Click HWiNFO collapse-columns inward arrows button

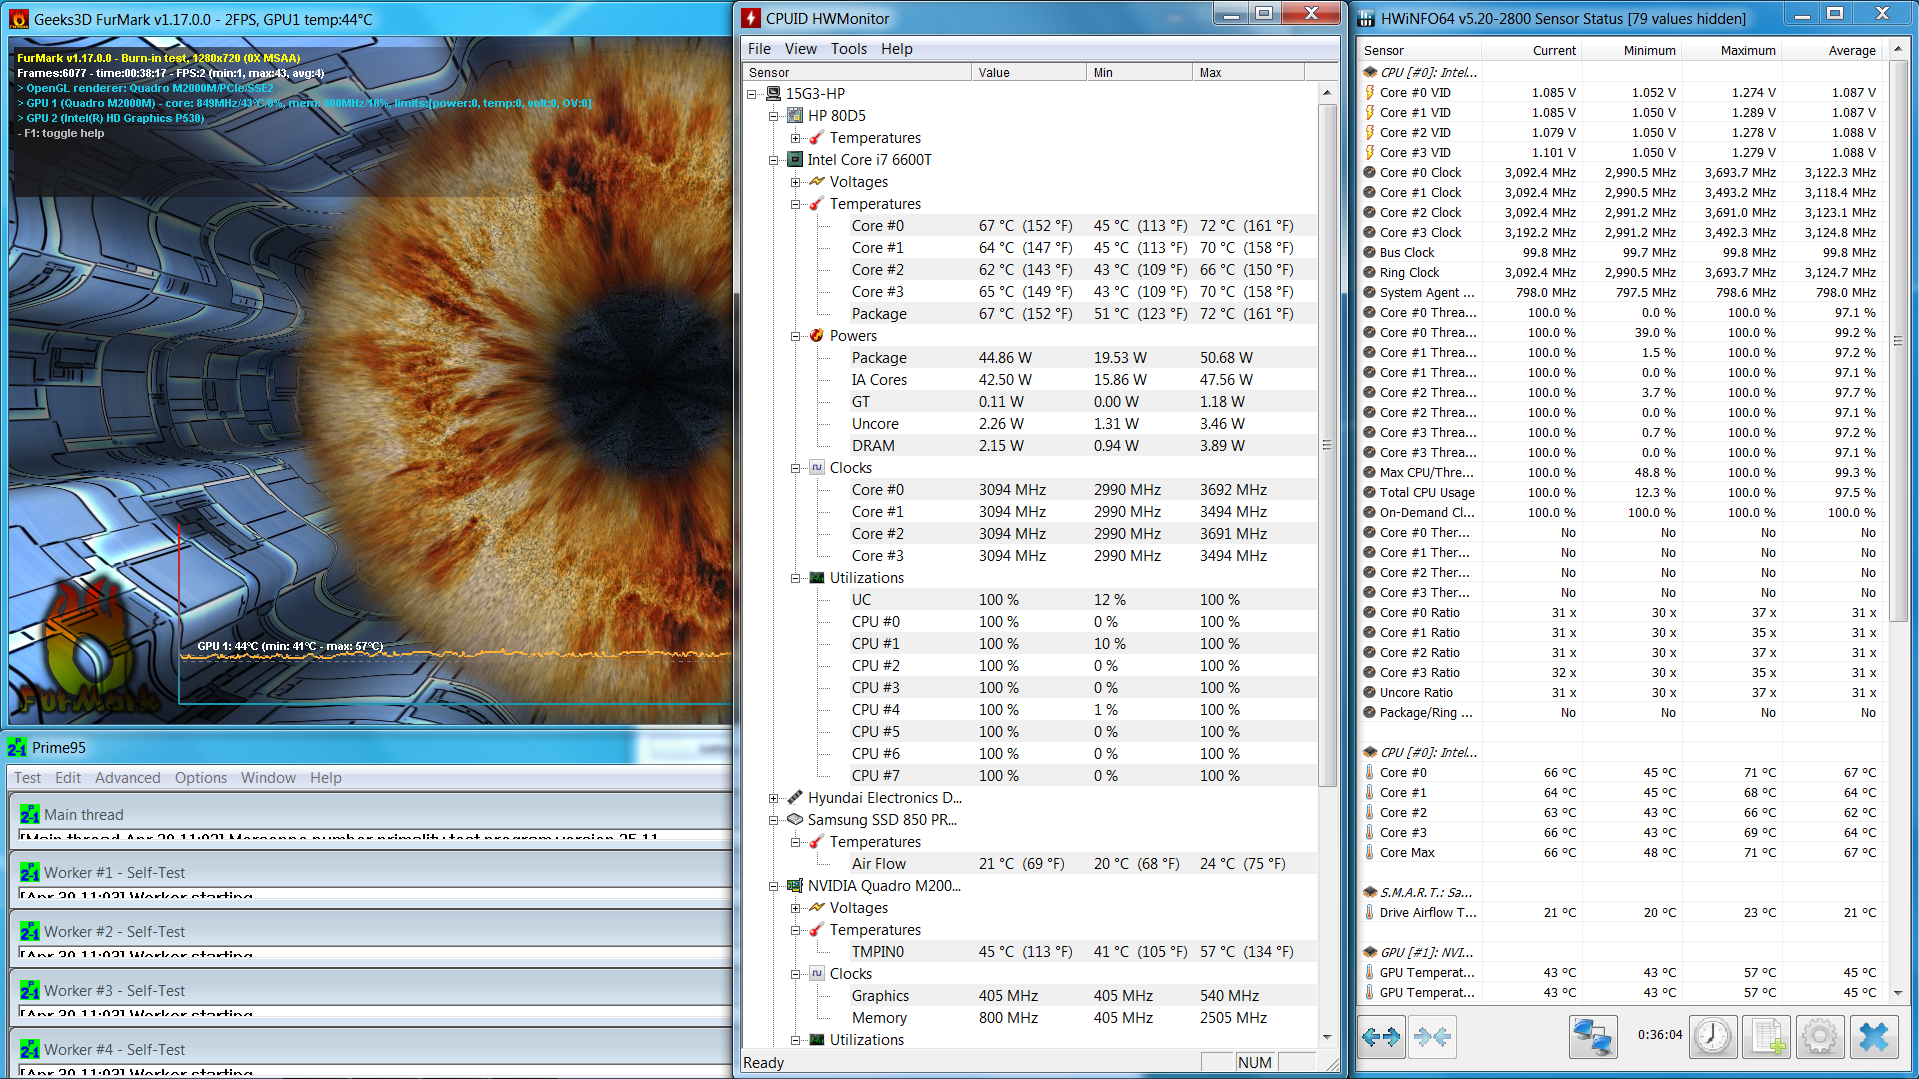coord(1432,1037)
